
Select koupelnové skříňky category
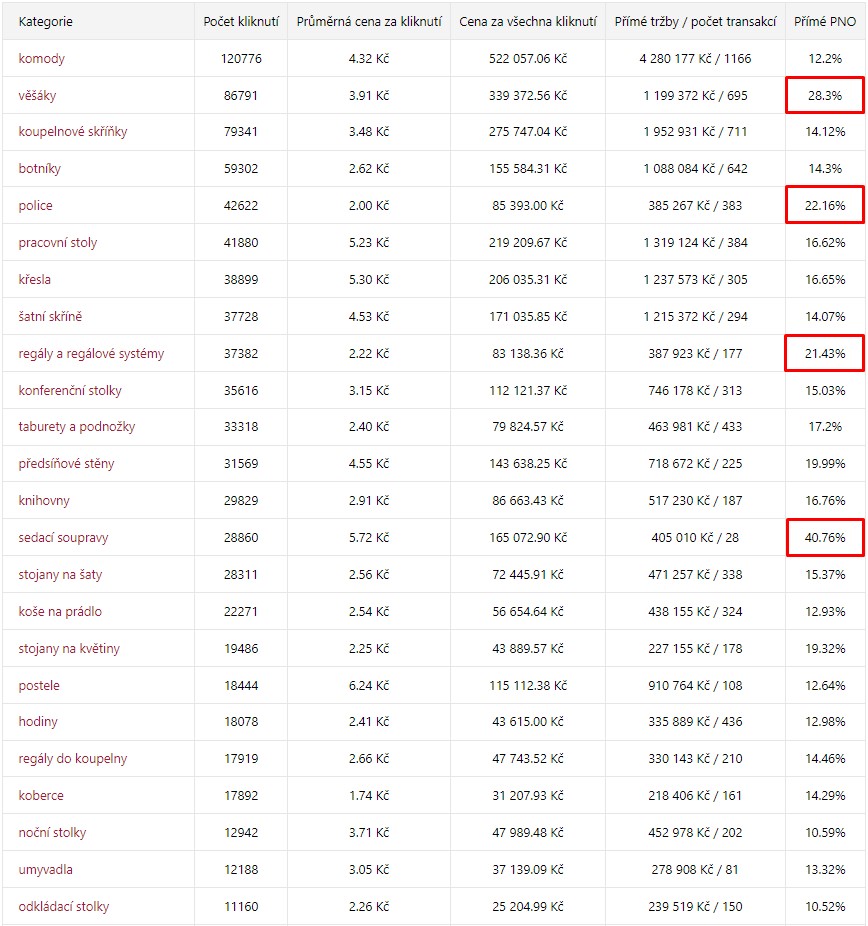coord(73,132)
